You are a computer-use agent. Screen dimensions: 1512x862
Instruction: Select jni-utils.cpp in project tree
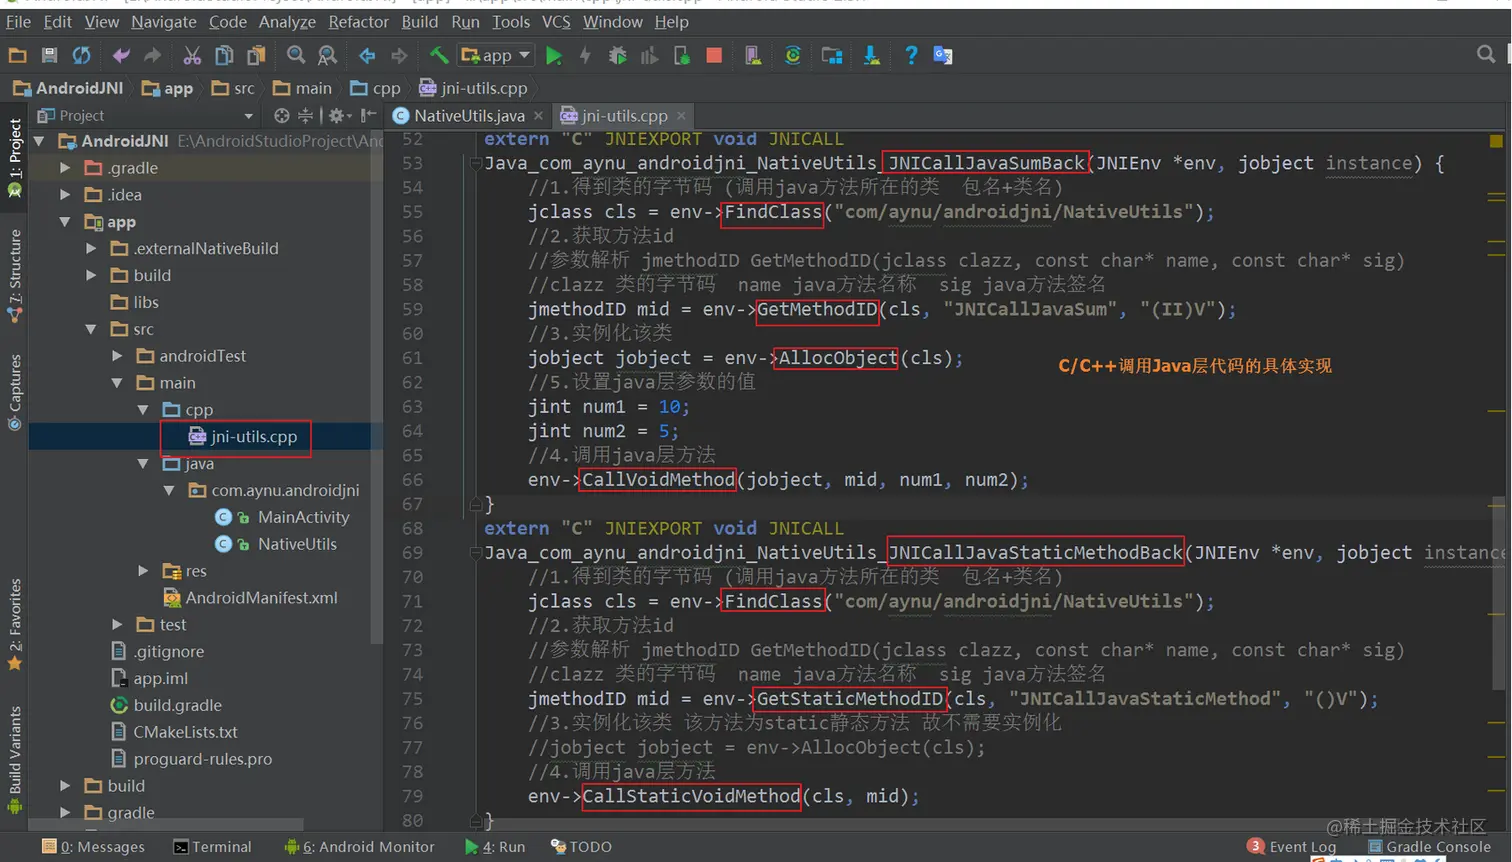coord(254,437)
